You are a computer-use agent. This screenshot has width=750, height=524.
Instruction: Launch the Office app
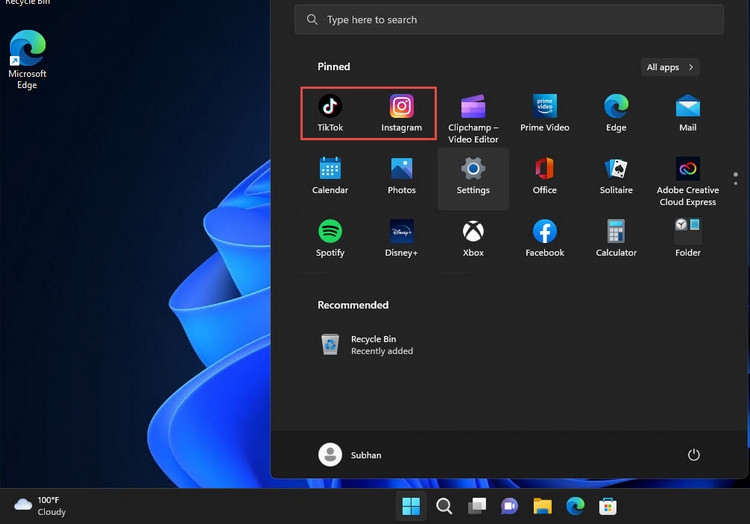[544, 176]
